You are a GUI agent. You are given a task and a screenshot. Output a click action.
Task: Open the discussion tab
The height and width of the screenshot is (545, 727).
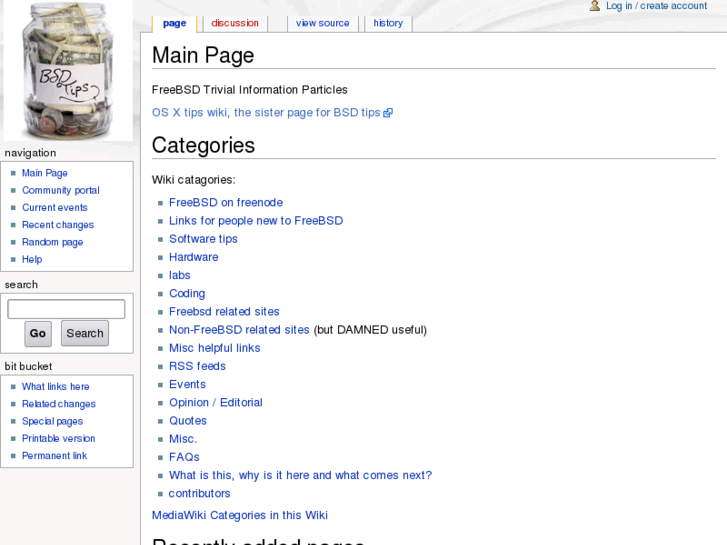point(235,23)
